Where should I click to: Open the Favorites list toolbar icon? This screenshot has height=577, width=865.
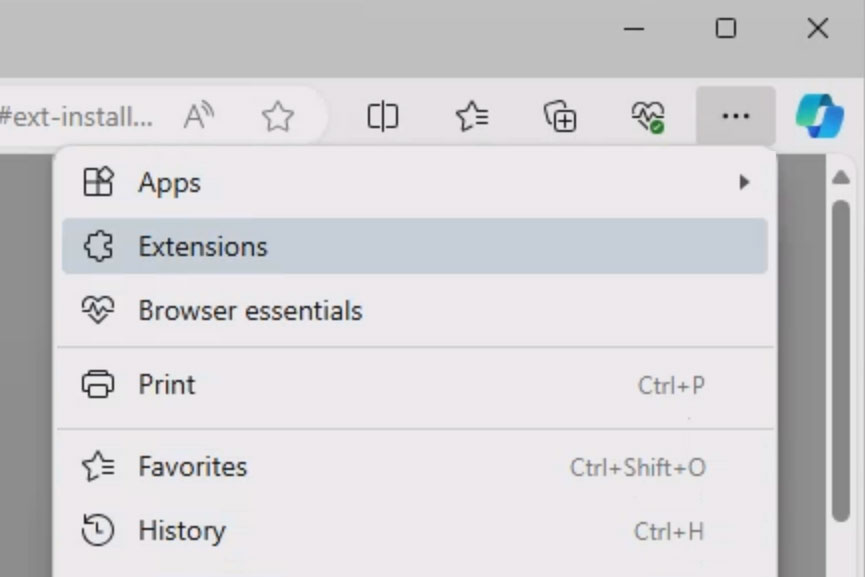click(x=471, y=116)
